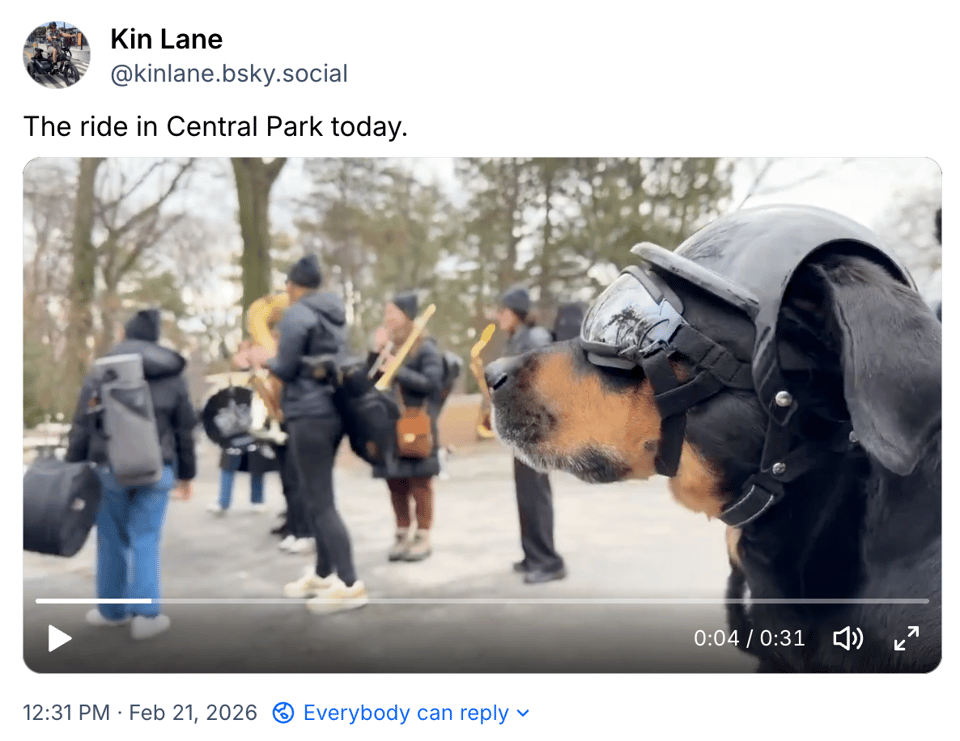The height and width of the screenshot is (741, 960).
Task: Mute the video with speaker icon
Action: coord(848,638)
